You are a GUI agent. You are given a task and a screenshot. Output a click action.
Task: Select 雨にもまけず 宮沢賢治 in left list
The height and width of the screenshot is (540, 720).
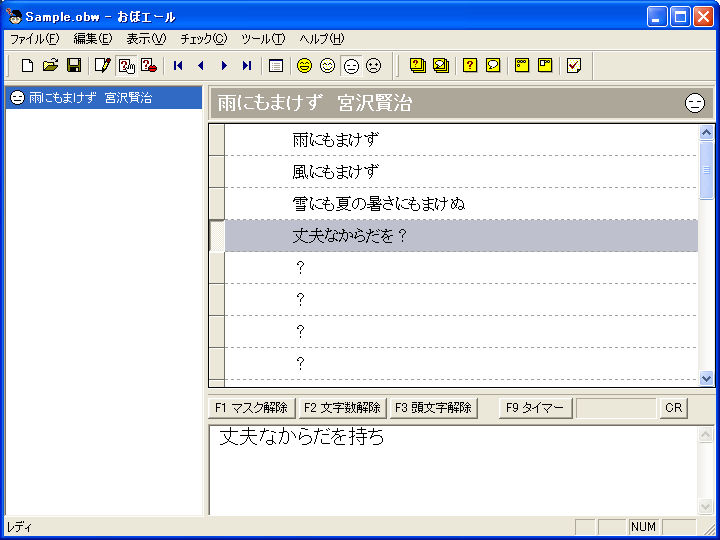point(104,98)
